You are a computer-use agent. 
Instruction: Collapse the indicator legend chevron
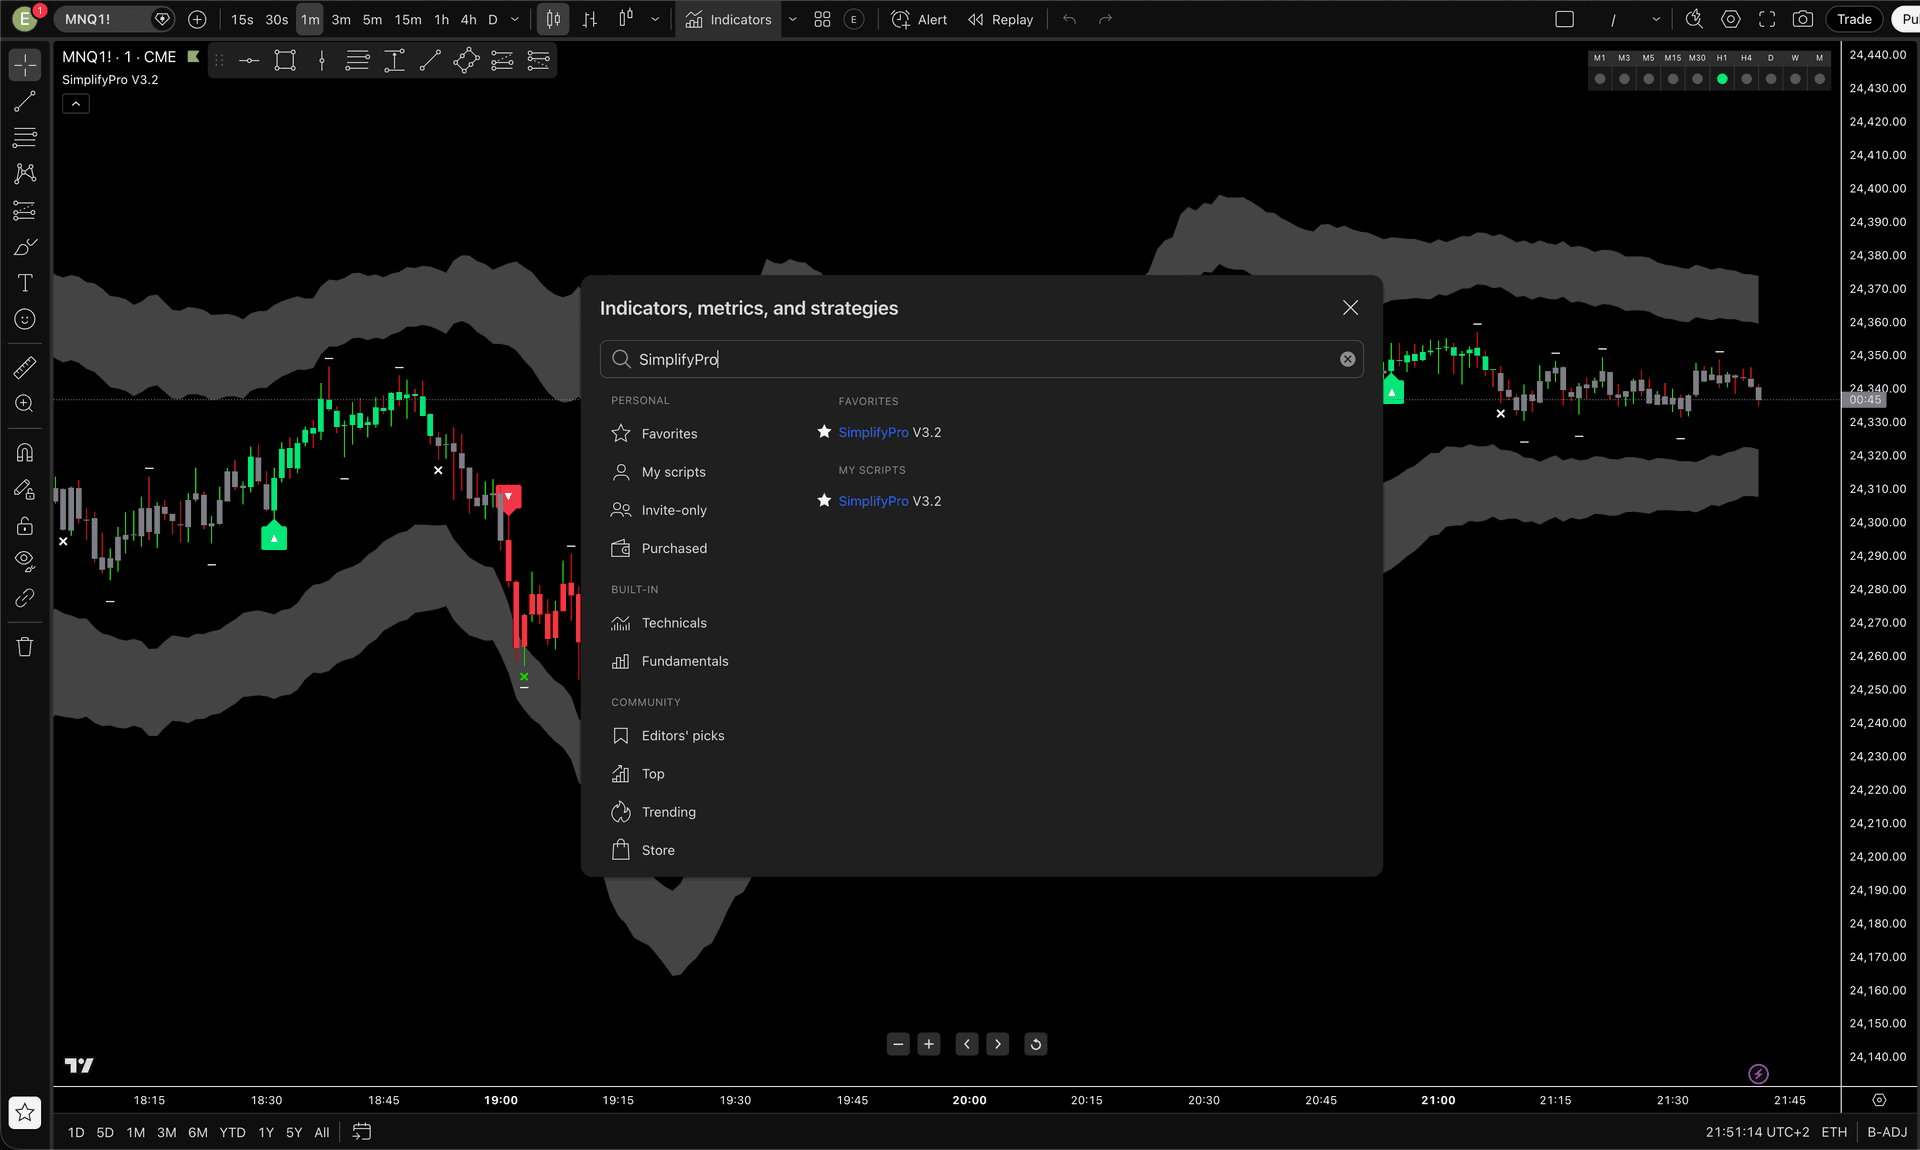click(x=75, y=103)
